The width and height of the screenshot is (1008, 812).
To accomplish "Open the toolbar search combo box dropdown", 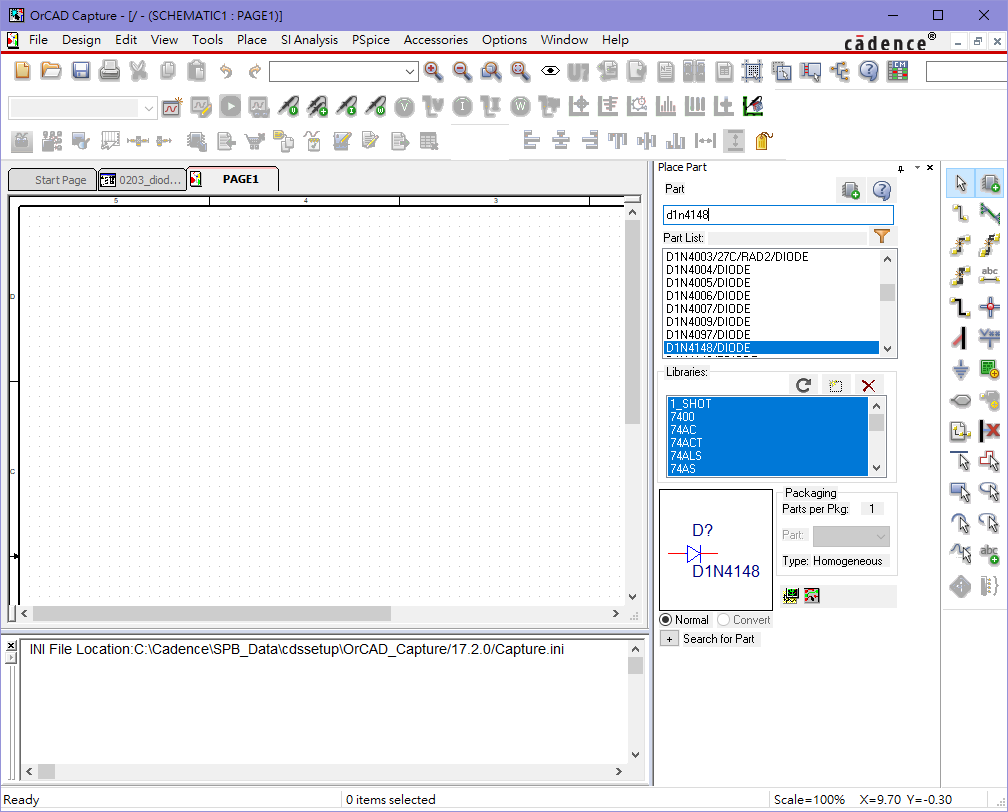I will 410,71.
